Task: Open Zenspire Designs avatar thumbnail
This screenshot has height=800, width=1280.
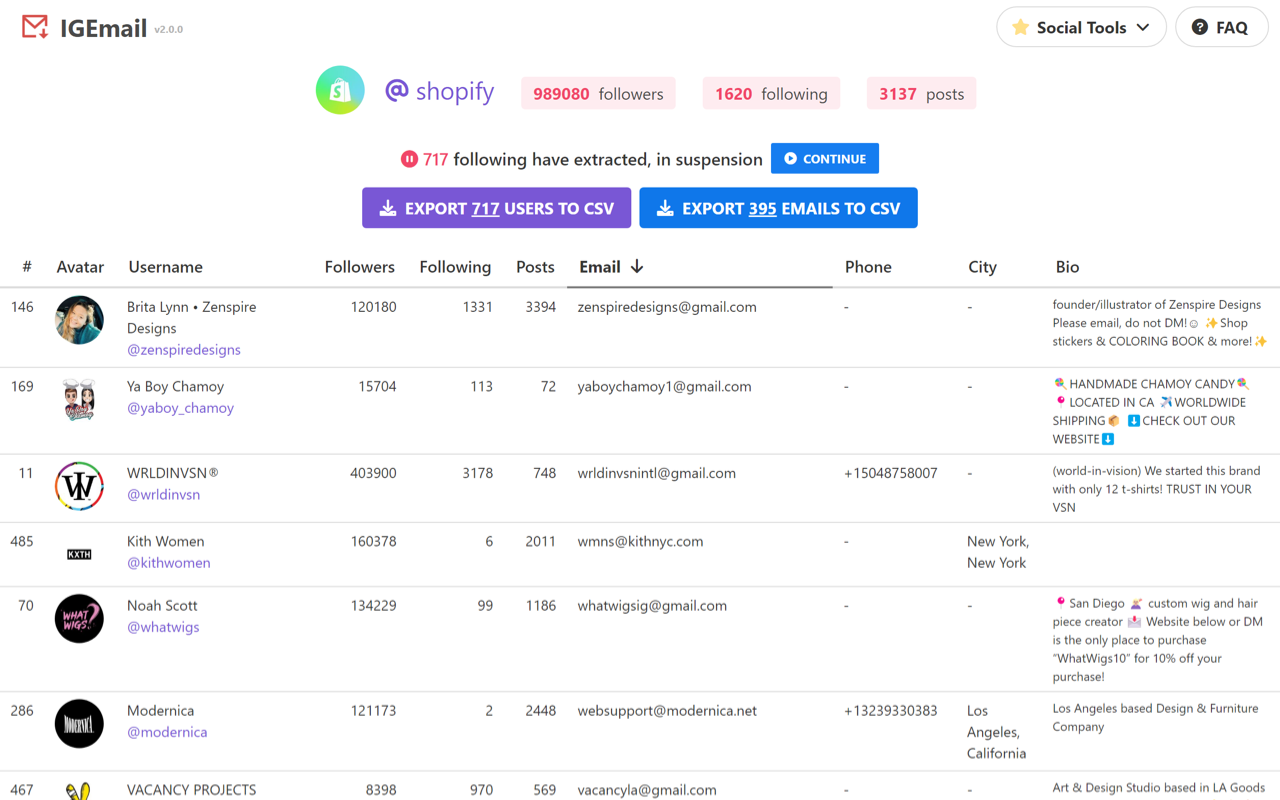Action: 79,320
